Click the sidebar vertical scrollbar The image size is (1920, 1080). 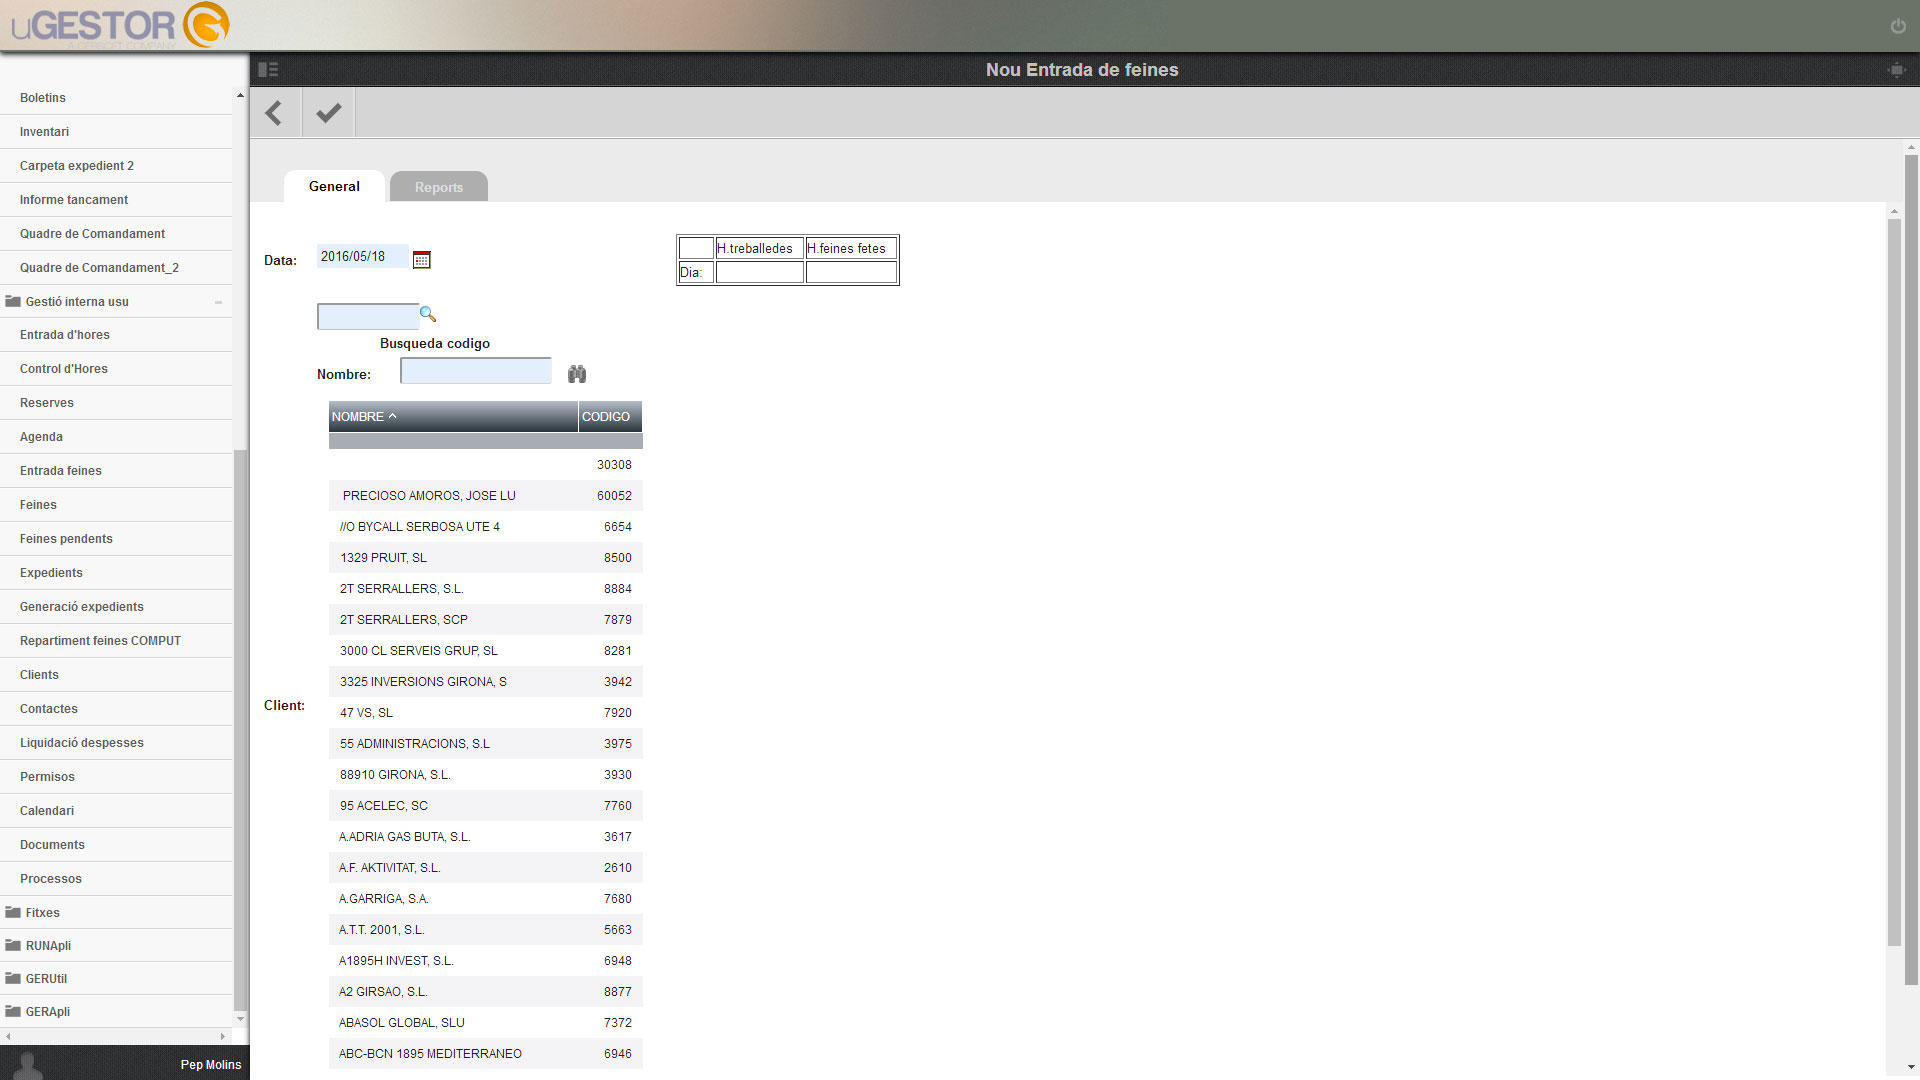point(240,730)
